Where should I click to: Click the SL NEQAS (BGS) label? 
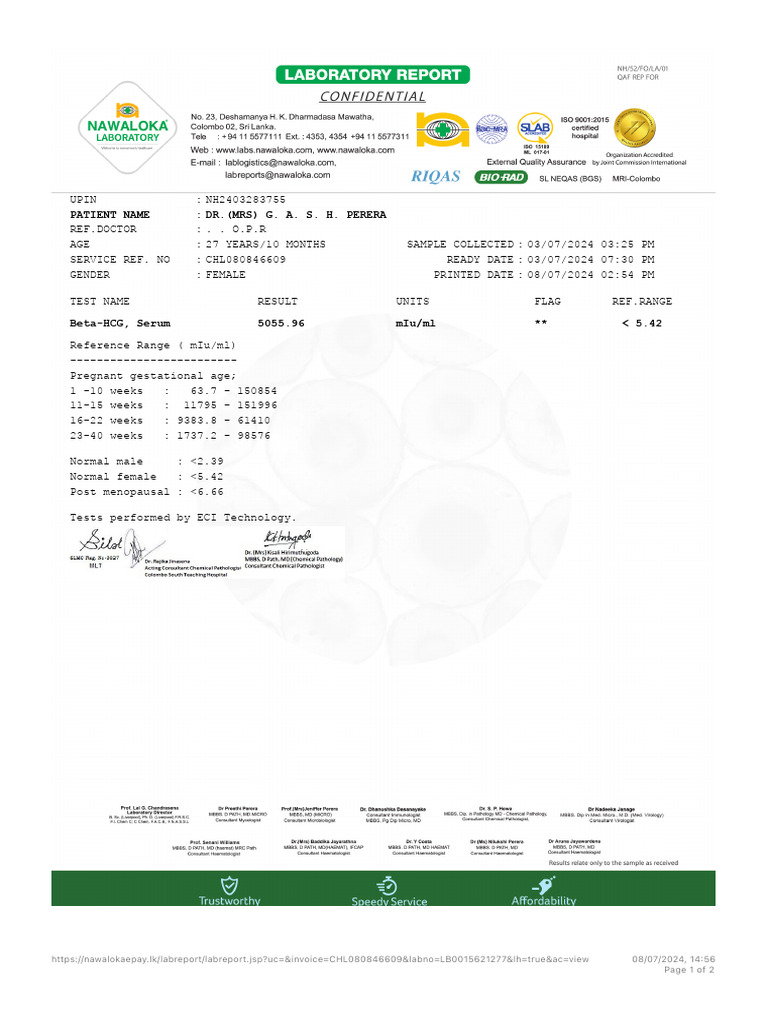tap(570, 179)
